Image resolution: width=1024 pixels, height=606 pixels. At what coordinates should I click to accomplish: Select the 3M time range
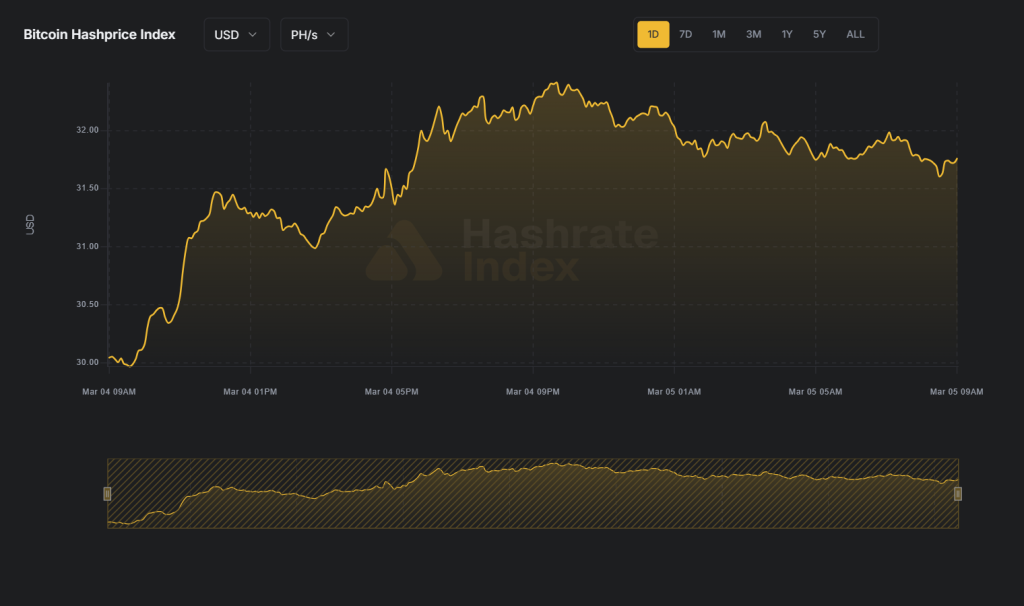coord(753,34)
